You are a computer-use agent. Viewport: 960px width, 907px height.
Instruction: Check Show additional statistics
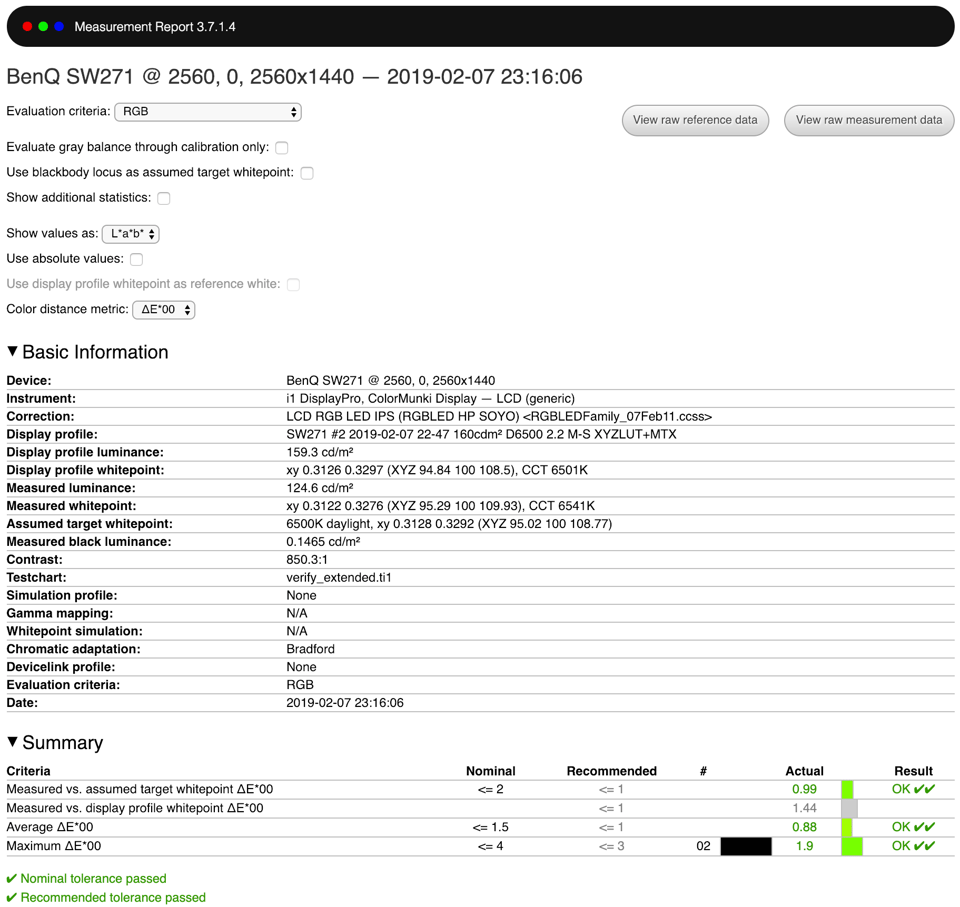click(163, 198)
